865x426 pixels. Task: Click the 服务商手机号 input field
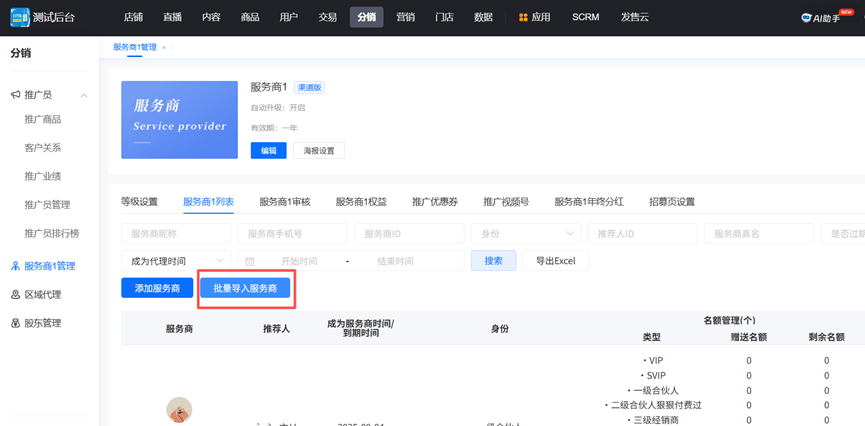292,234
